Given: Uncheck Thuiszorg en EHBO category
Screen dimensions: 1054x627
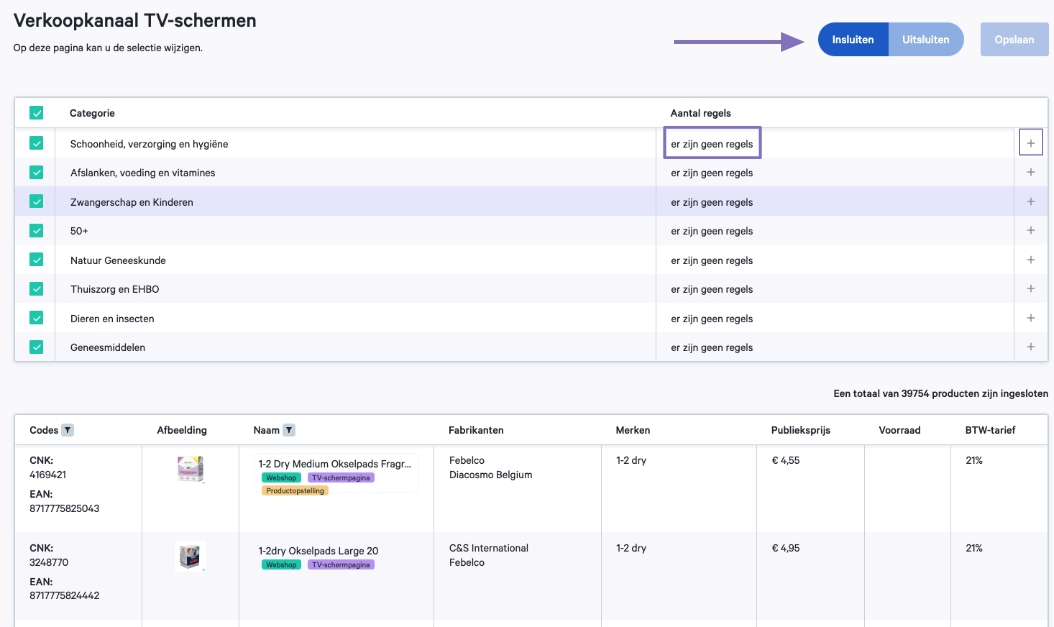Looking at the screenshot, I should click(36, 289).
